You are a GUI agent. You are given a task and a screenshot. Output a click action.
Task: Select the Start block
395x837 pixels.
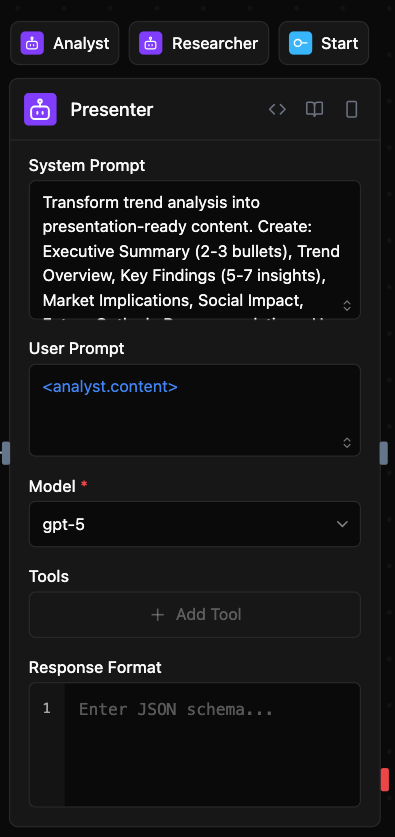tap(323, 43)
